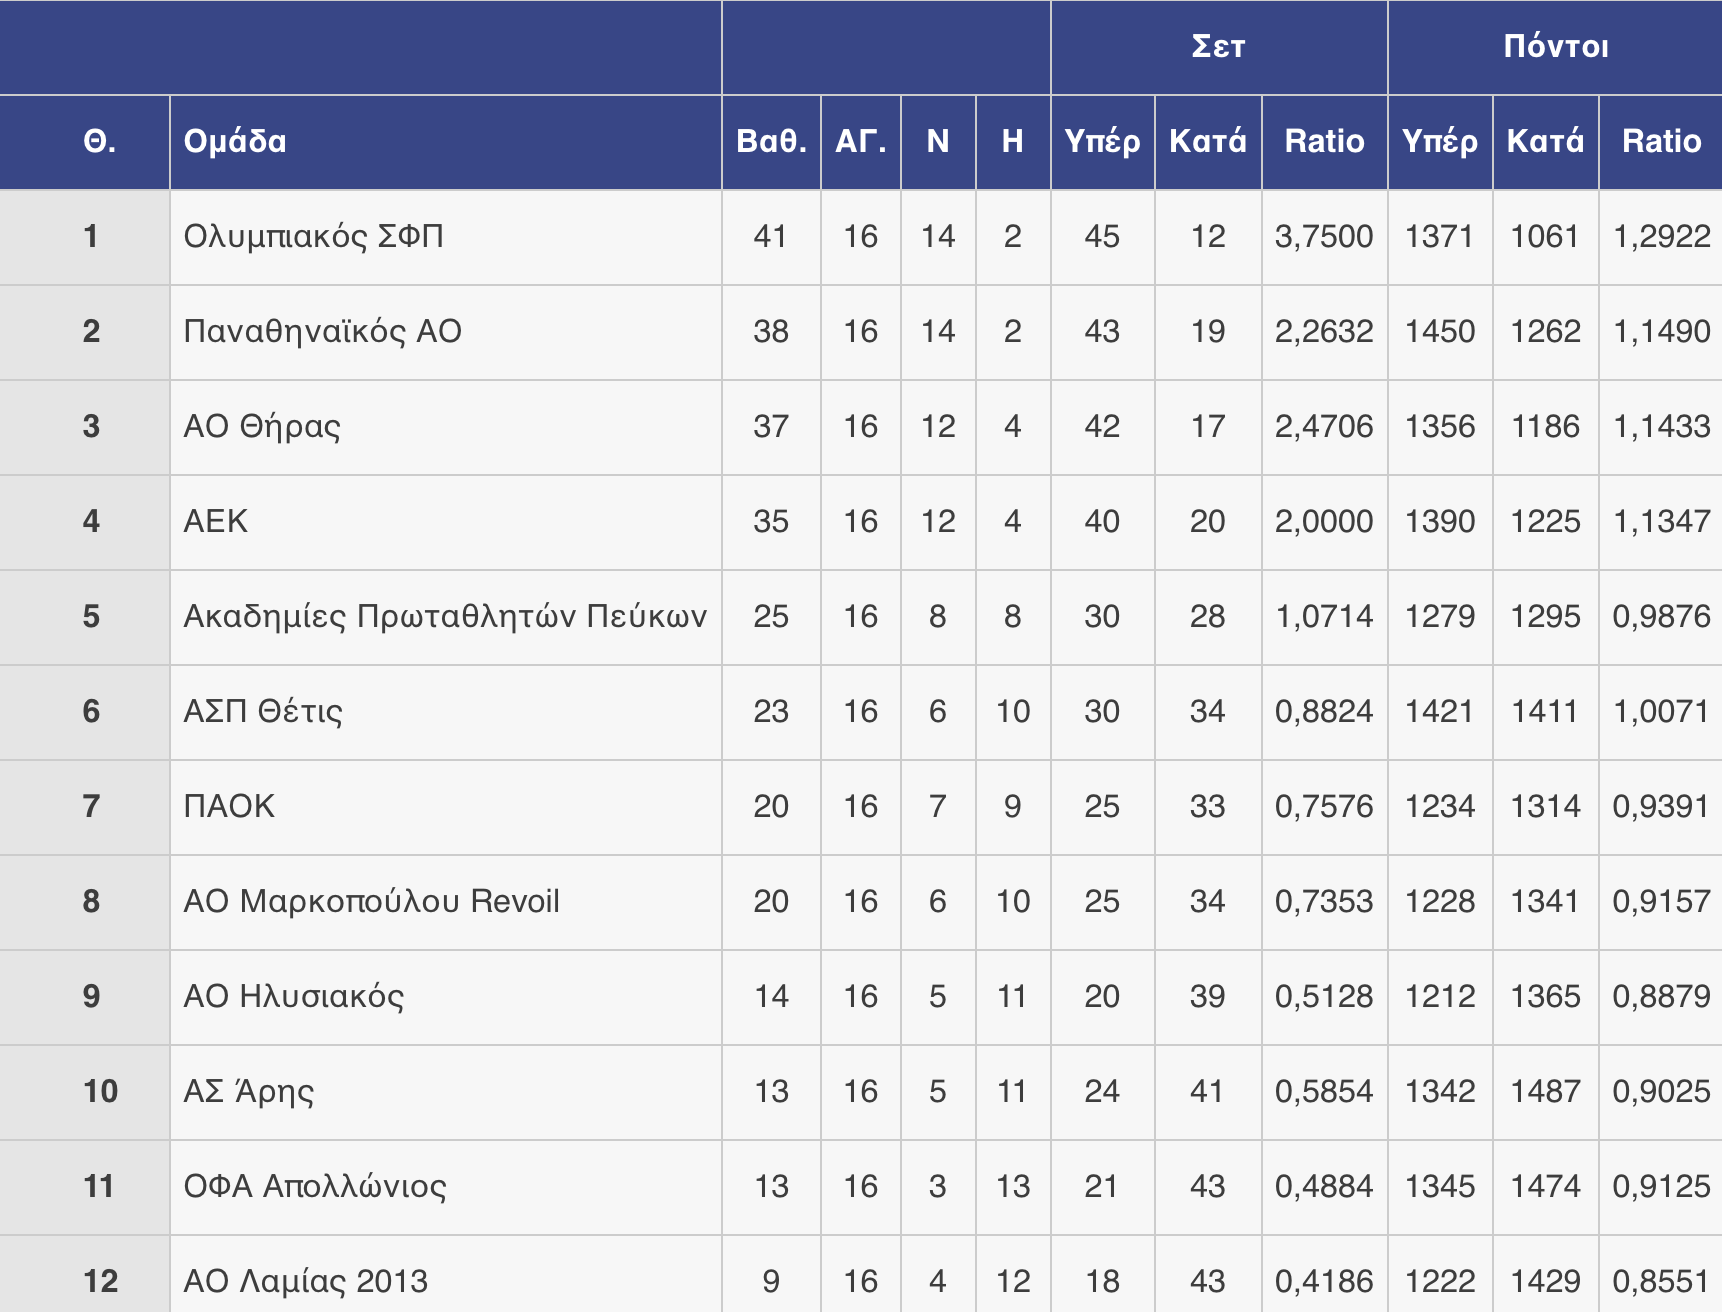Click the ΑΓ. column header
Viewport: 1722px width, 1312px height.
[x=860, y=142]
